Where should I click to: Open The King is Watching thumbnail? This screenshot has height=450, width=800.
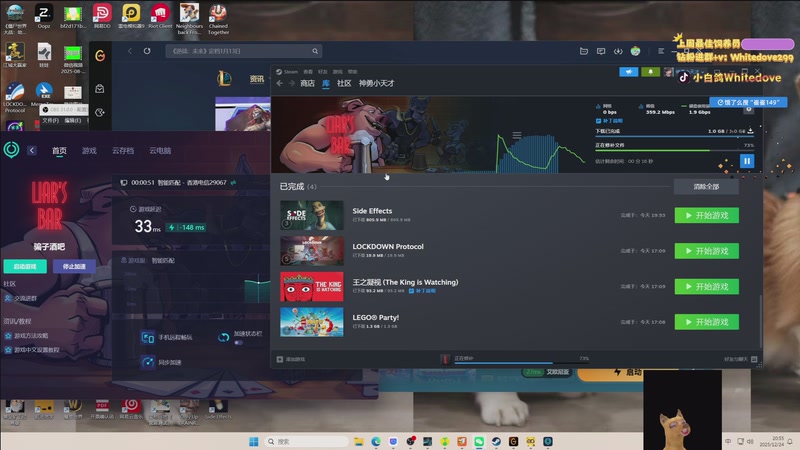[x=312, y=287]
